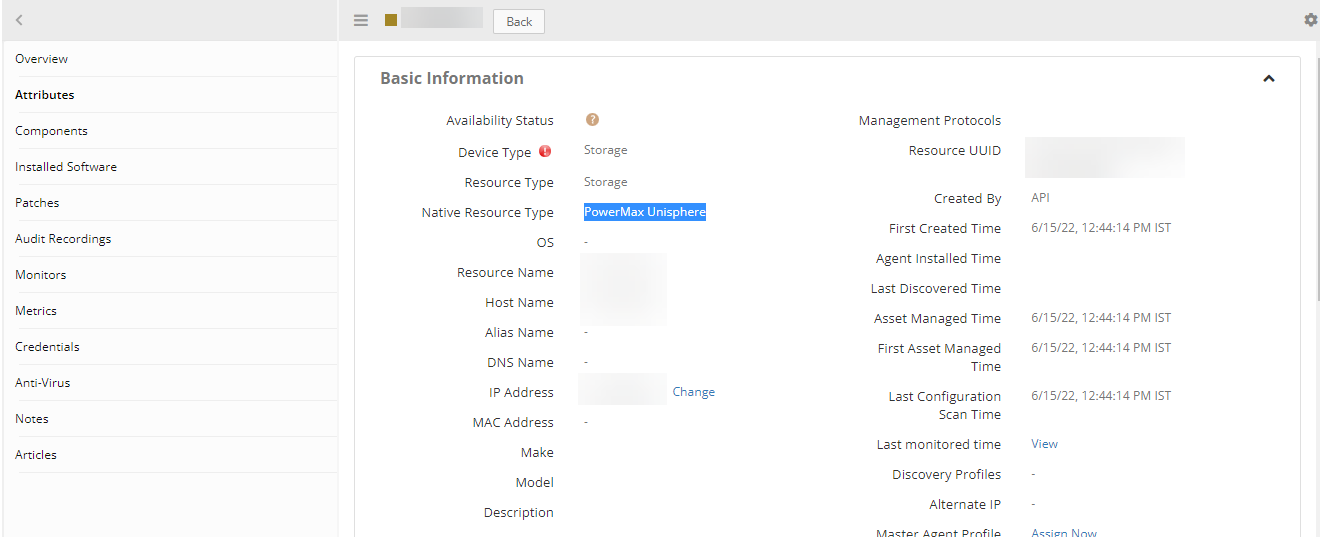Click the page vertical scrollbar
Image resolution: width=1320 pixels, height=537 pixels.
tap(1314, 170)
